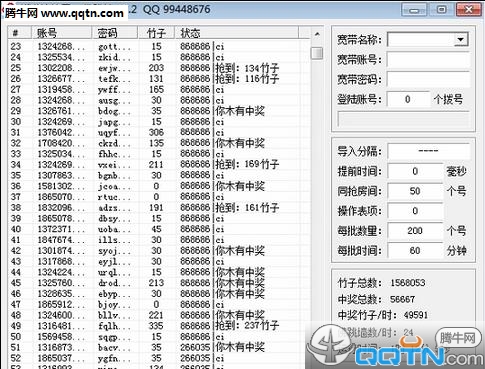Sort by the 密码 column header
Image resolution: width=485 pixels, height=369 pixels.
pyautogui.click(x=115, y=33)
